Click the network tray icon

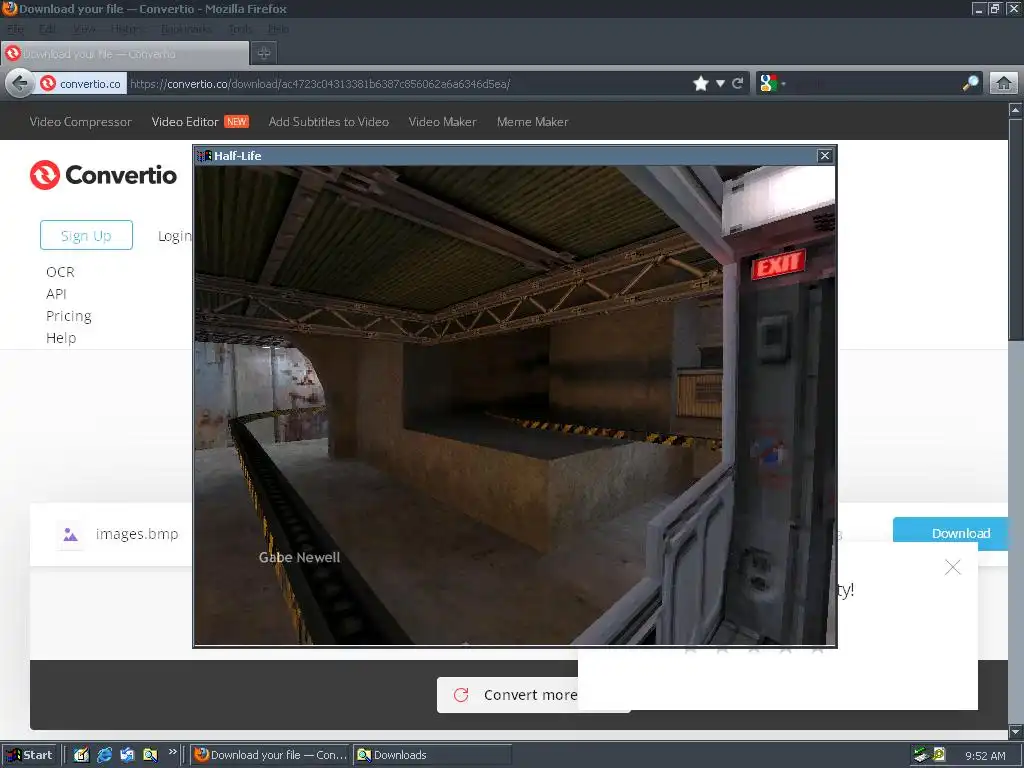(x=921, y=756)
